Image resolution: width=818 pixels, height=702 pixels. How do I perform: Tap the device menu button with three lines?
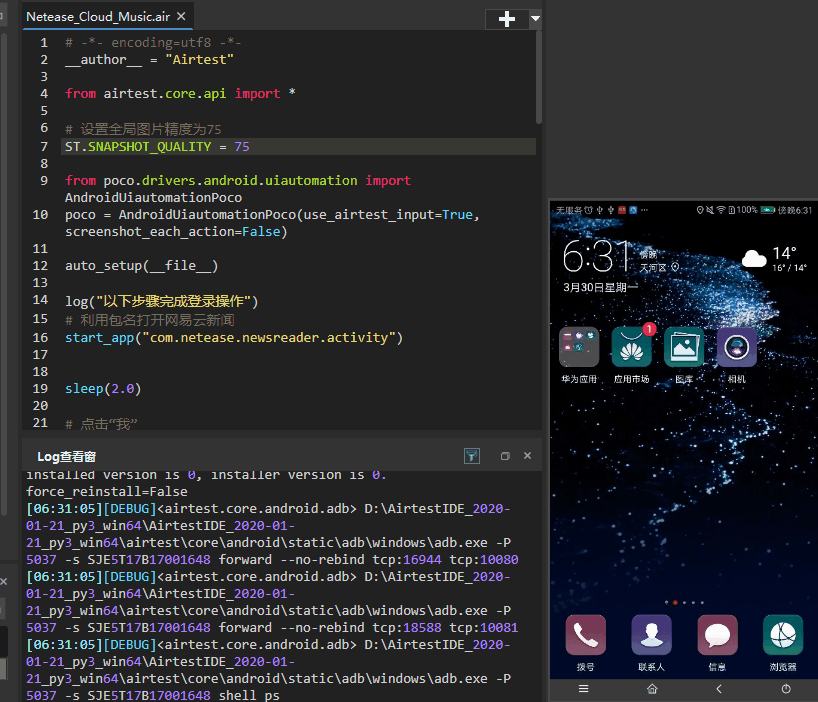click(583, 689)
